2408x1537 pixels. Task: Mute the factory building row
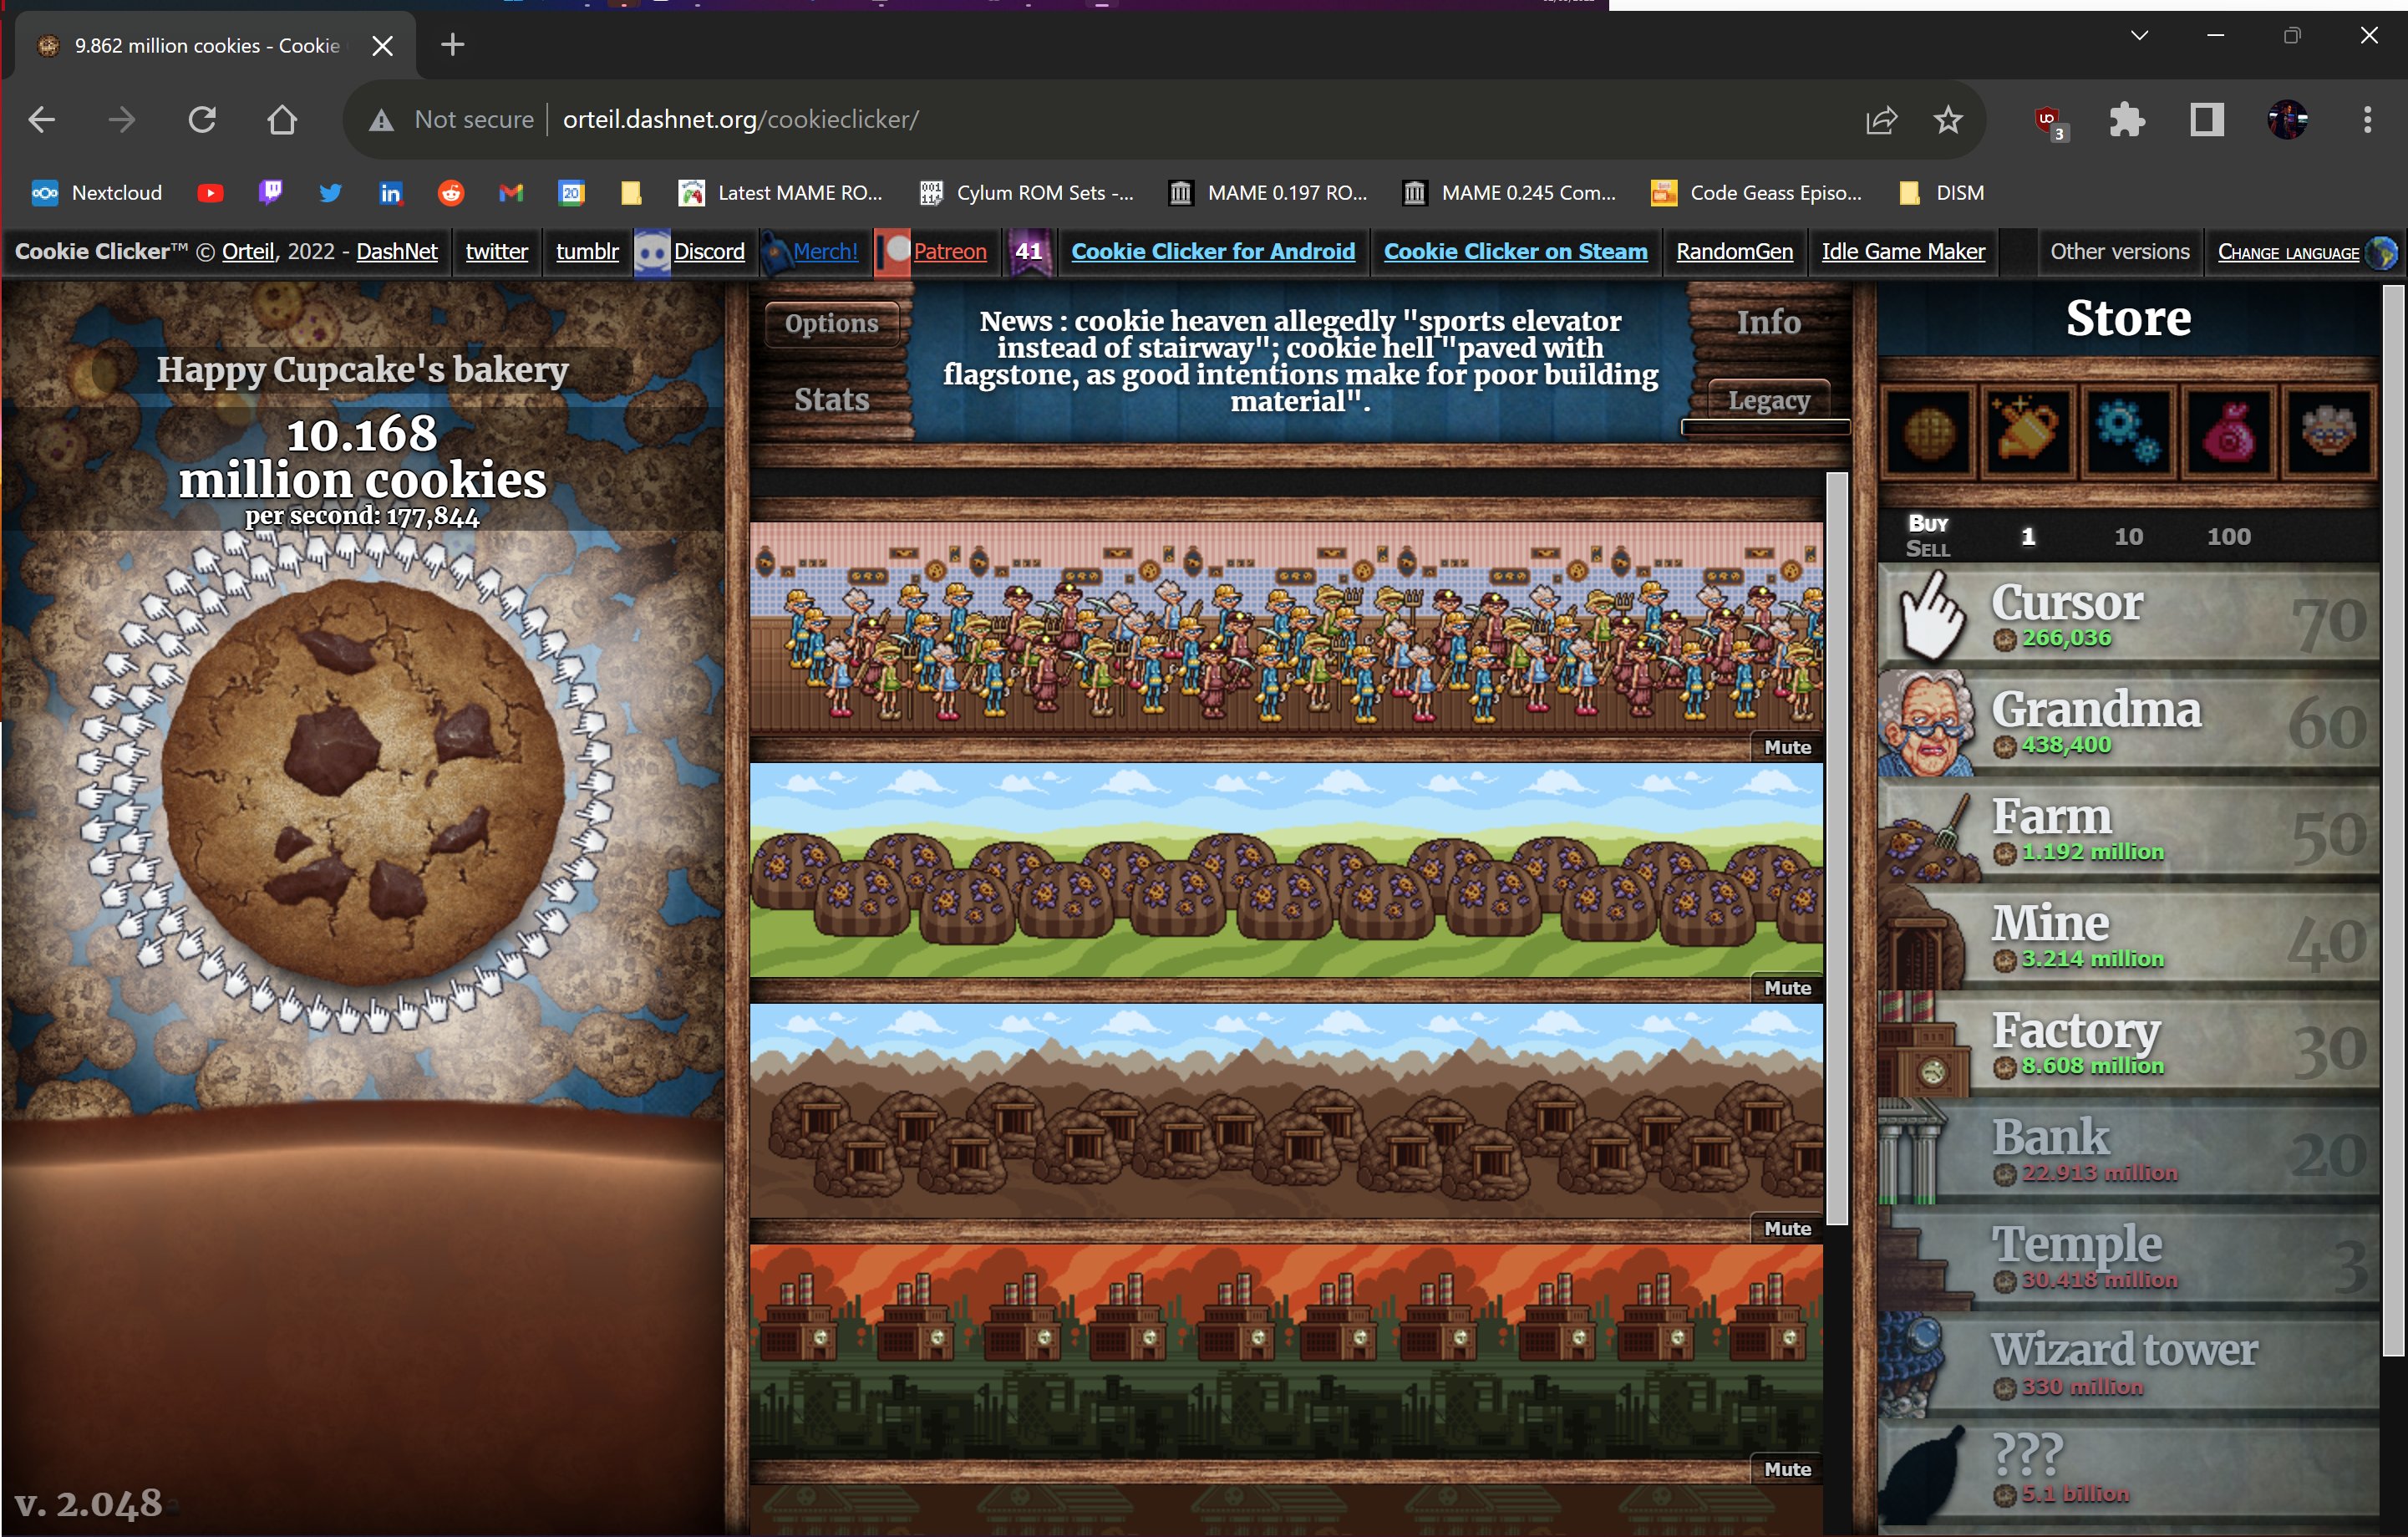tap(1787, 1469)
